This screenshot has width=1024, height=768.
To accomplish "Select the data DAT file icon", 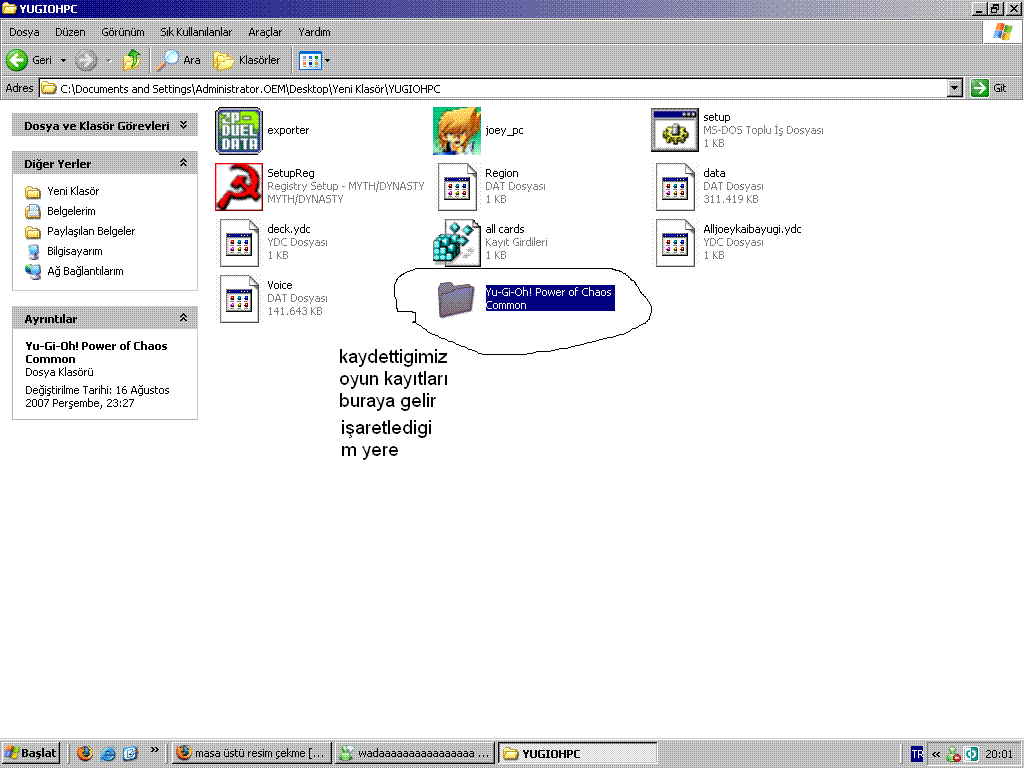I will pos(675,187).
